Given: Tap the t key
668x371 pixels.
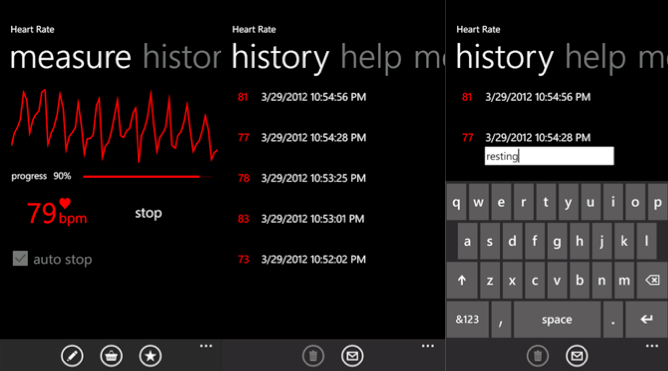Looking at the screenshot, I should pos(546,202).
